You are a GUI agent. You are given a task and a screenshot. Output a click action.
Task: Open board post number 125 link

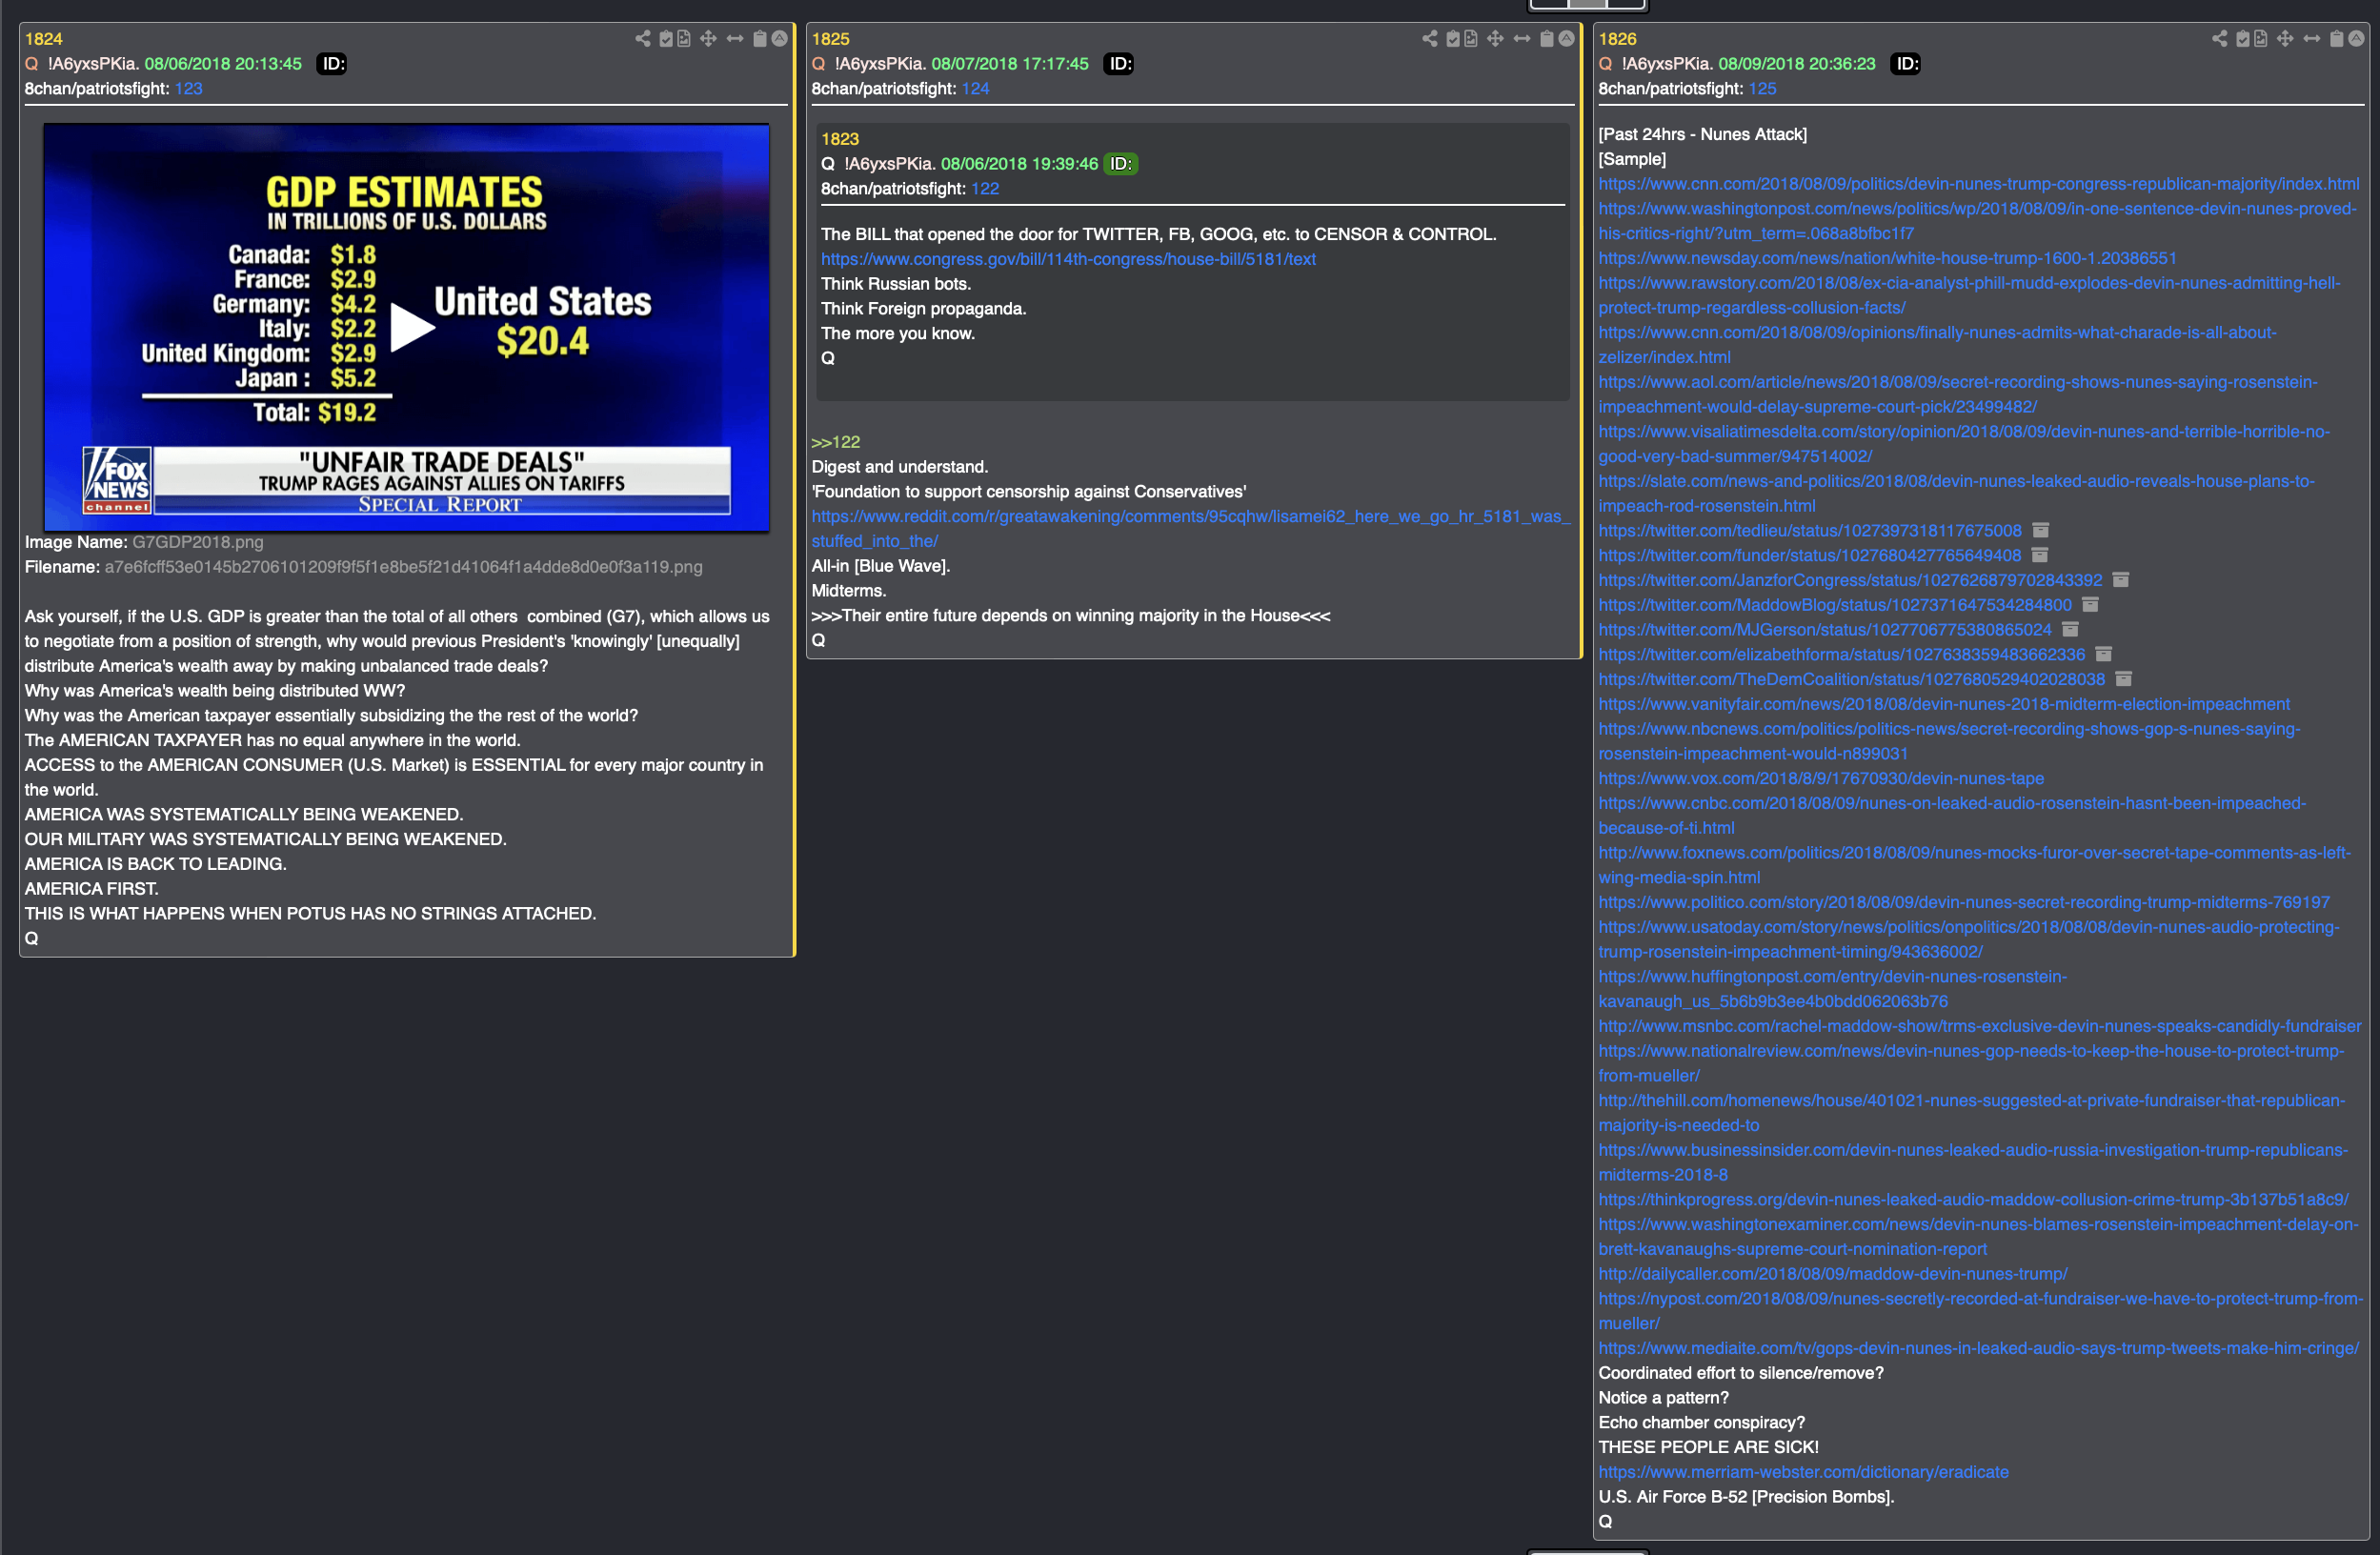1762,89
